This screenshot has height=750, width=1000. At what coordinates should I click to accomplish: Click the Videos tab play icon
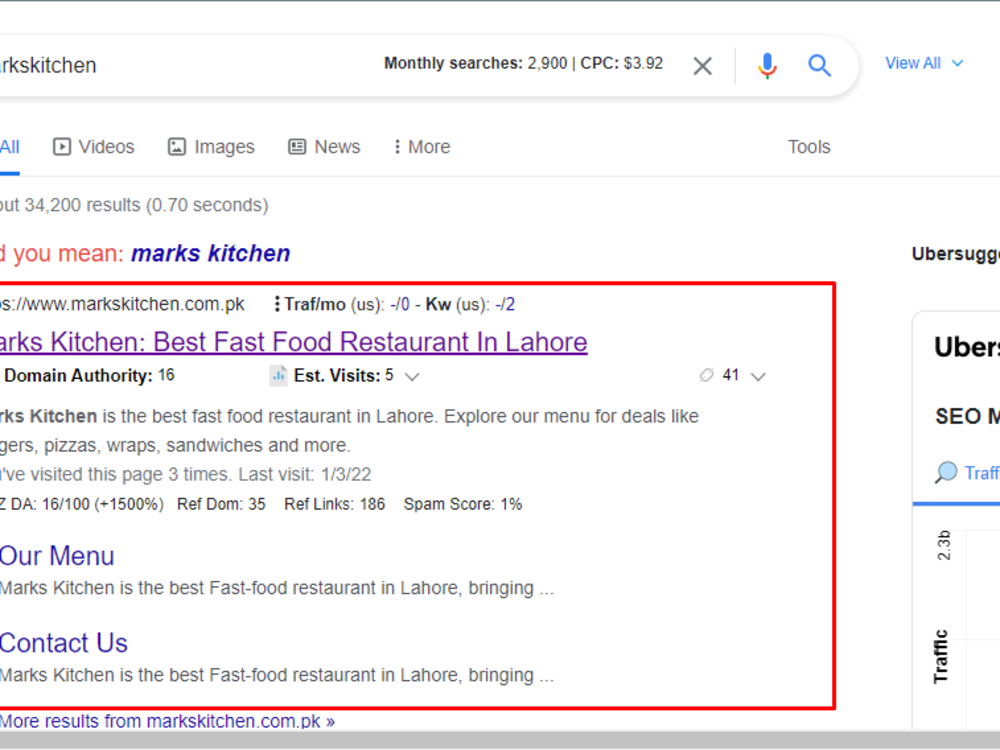[62, 147]
